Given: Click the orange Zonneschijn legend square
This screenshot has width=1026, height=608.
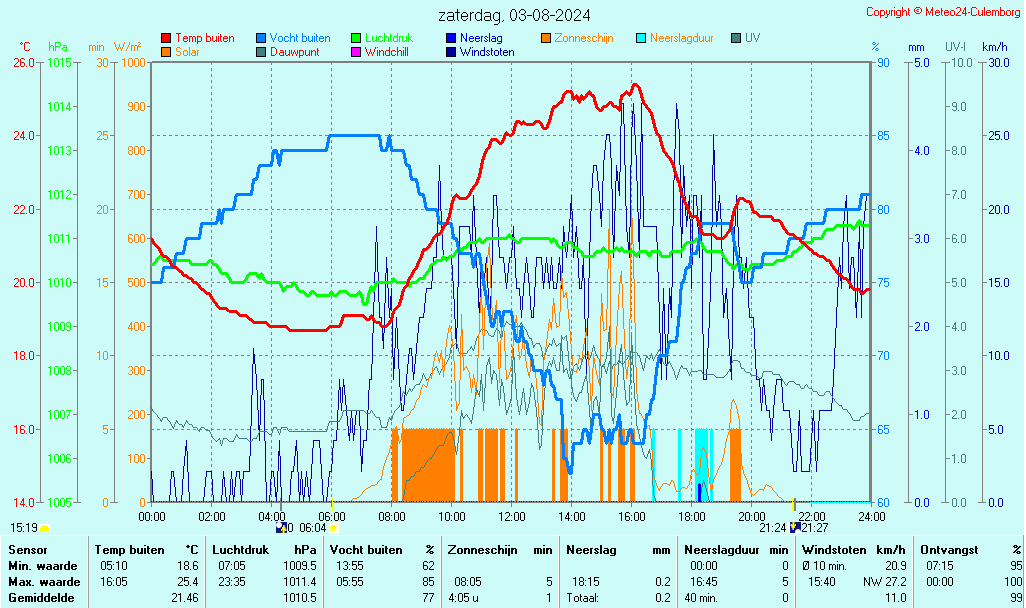Looking at the screenshot, I should 546,38.
